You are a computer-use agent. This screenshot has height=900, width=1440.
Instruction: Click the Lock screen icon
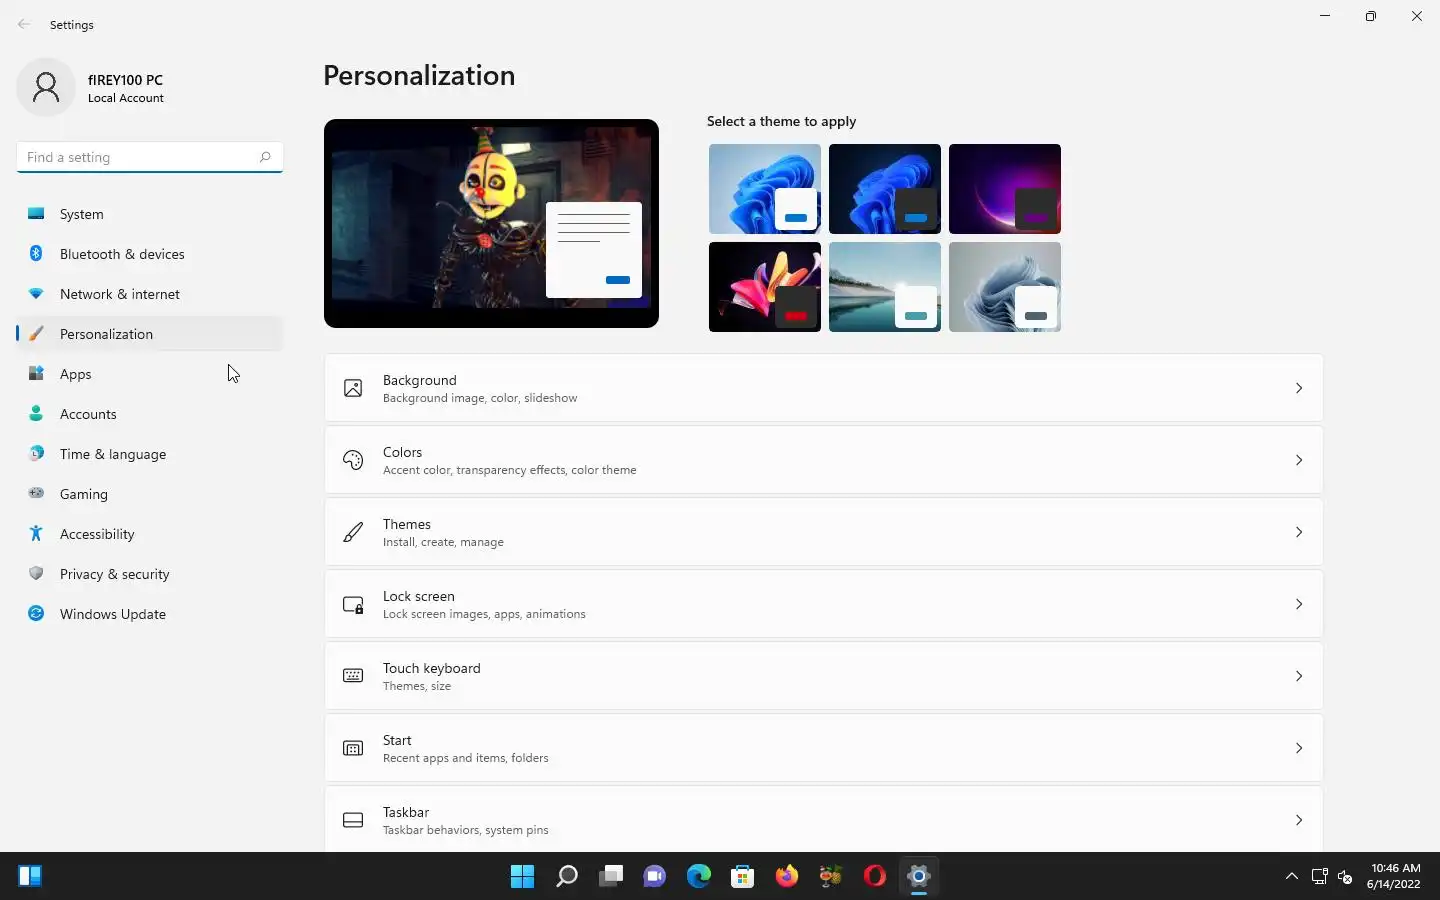[353, 604]
